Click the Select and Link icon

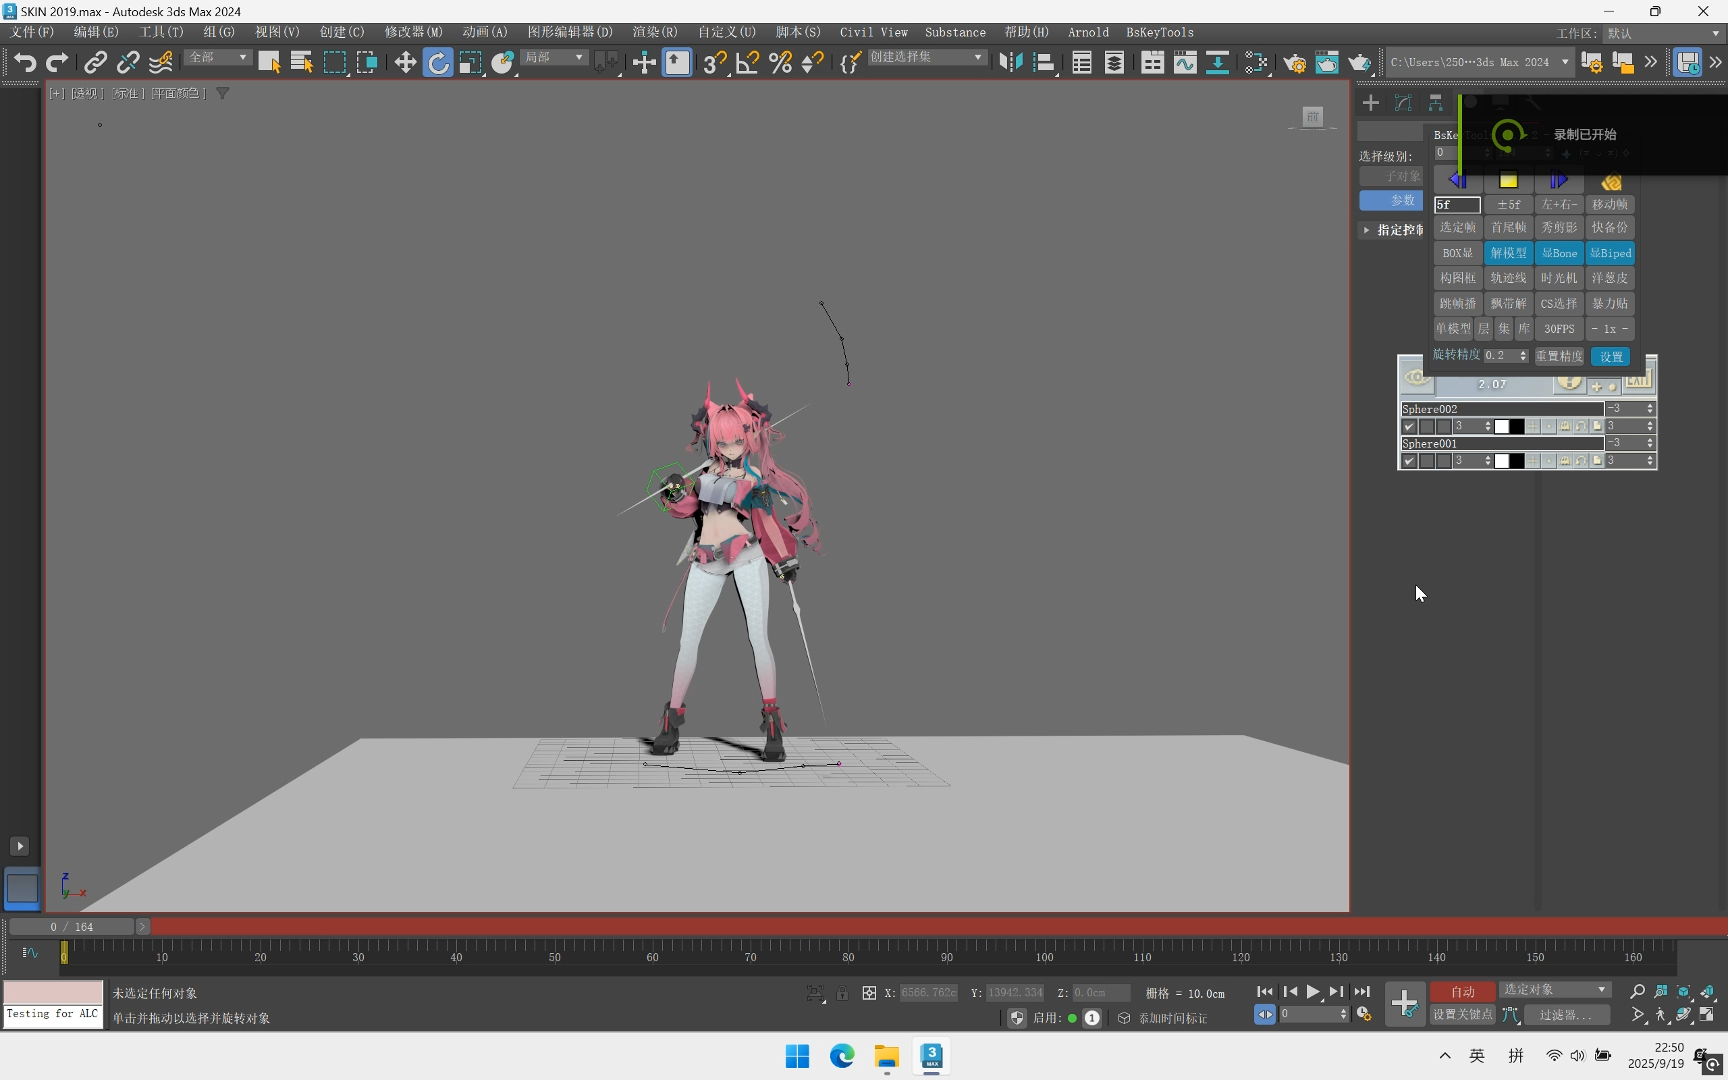point(95,63)
